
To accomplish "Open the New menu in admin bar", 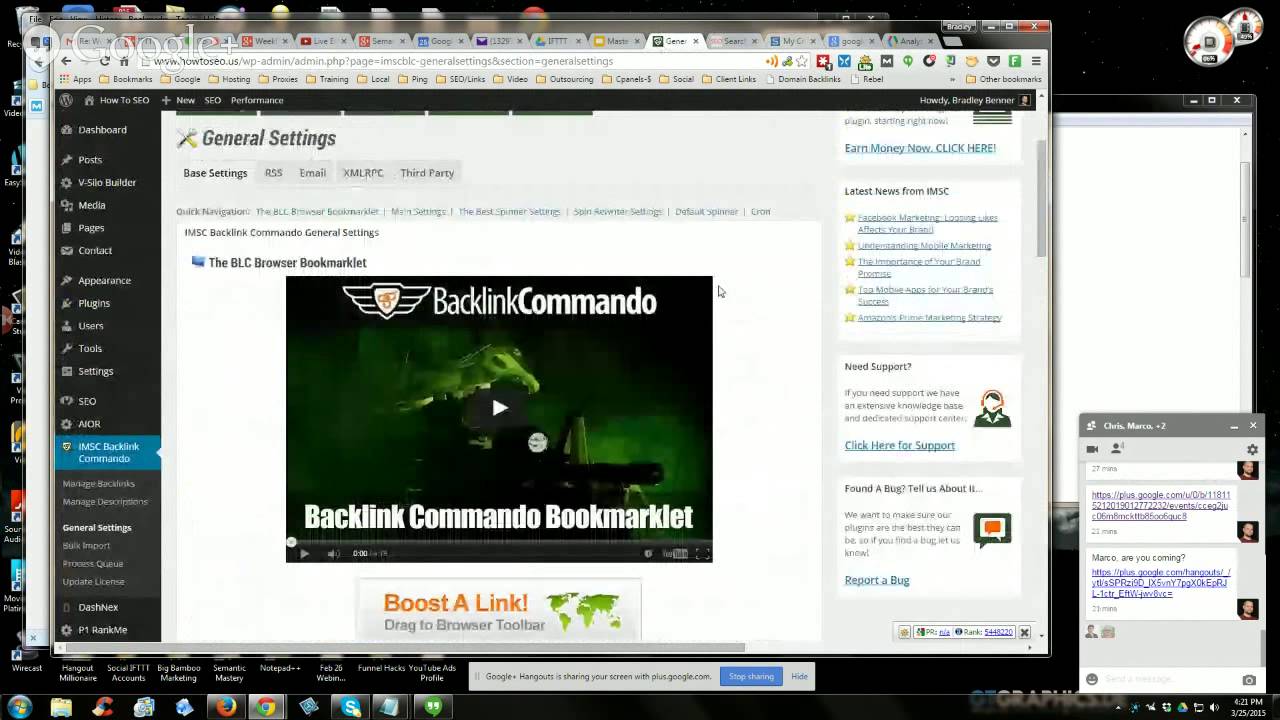I will pos(178,100).
